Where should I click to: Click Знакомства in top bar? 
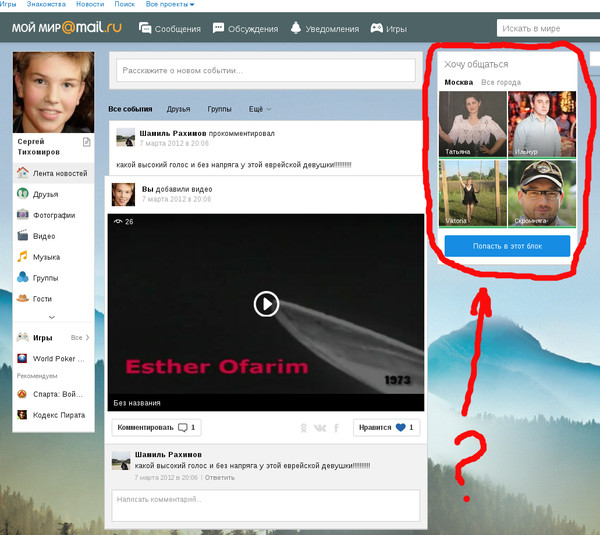[46, 4]
